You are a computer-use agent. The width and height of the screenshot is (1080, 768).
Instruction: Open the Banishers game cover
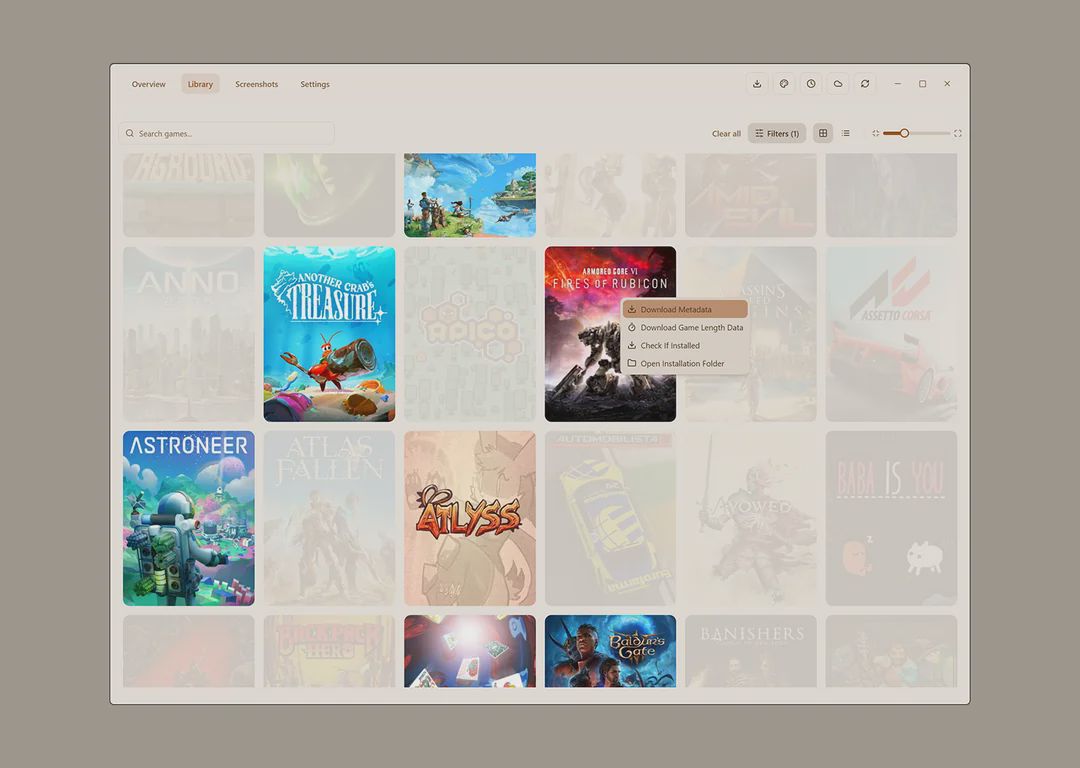tap(751, 651)
